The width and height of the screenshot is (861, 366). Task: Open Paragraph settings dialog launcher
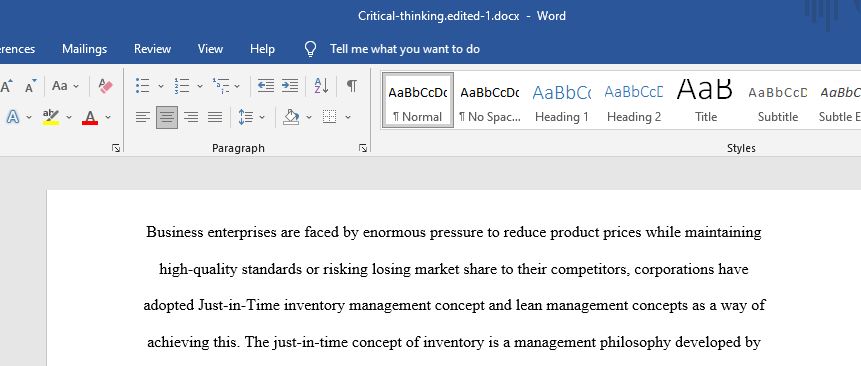point(363,148)
